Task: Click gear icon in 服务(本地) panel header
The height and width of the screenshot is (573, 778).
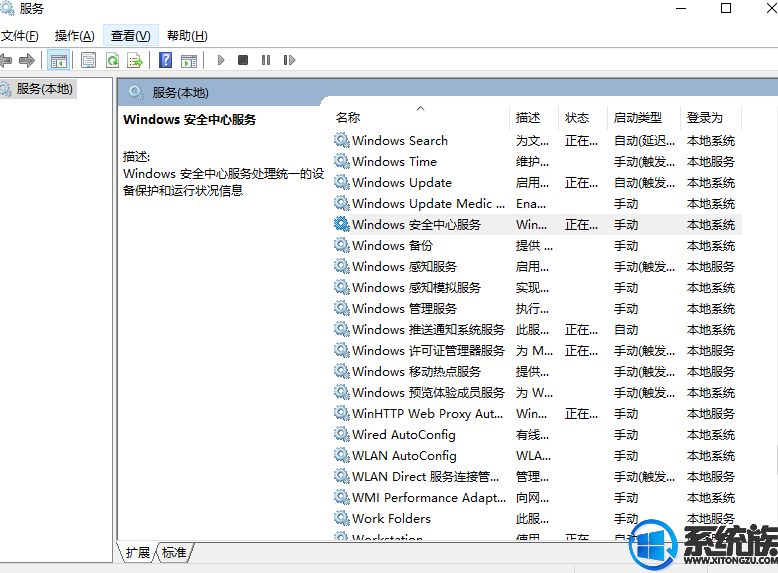Action: 136,92
